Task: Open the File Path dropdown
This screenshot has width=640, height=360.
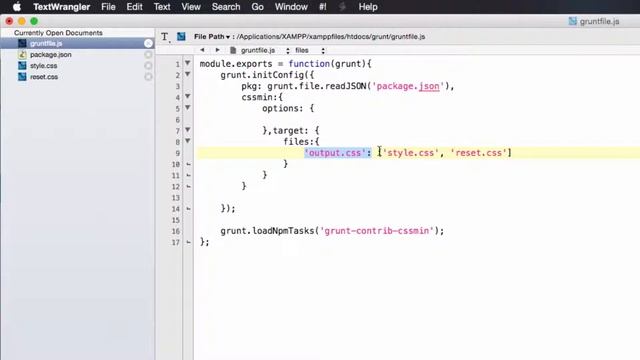Action: tap(212, 37)
